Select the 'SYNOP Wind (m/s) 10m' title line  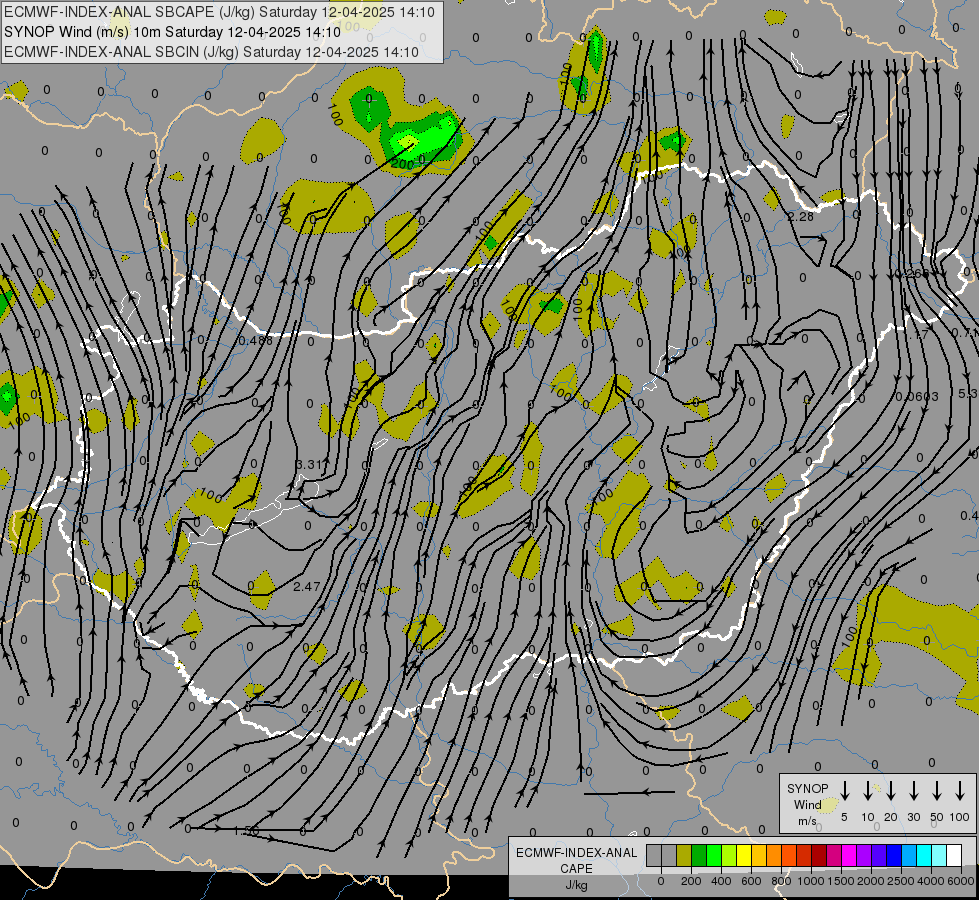click(x=172, y=32)
